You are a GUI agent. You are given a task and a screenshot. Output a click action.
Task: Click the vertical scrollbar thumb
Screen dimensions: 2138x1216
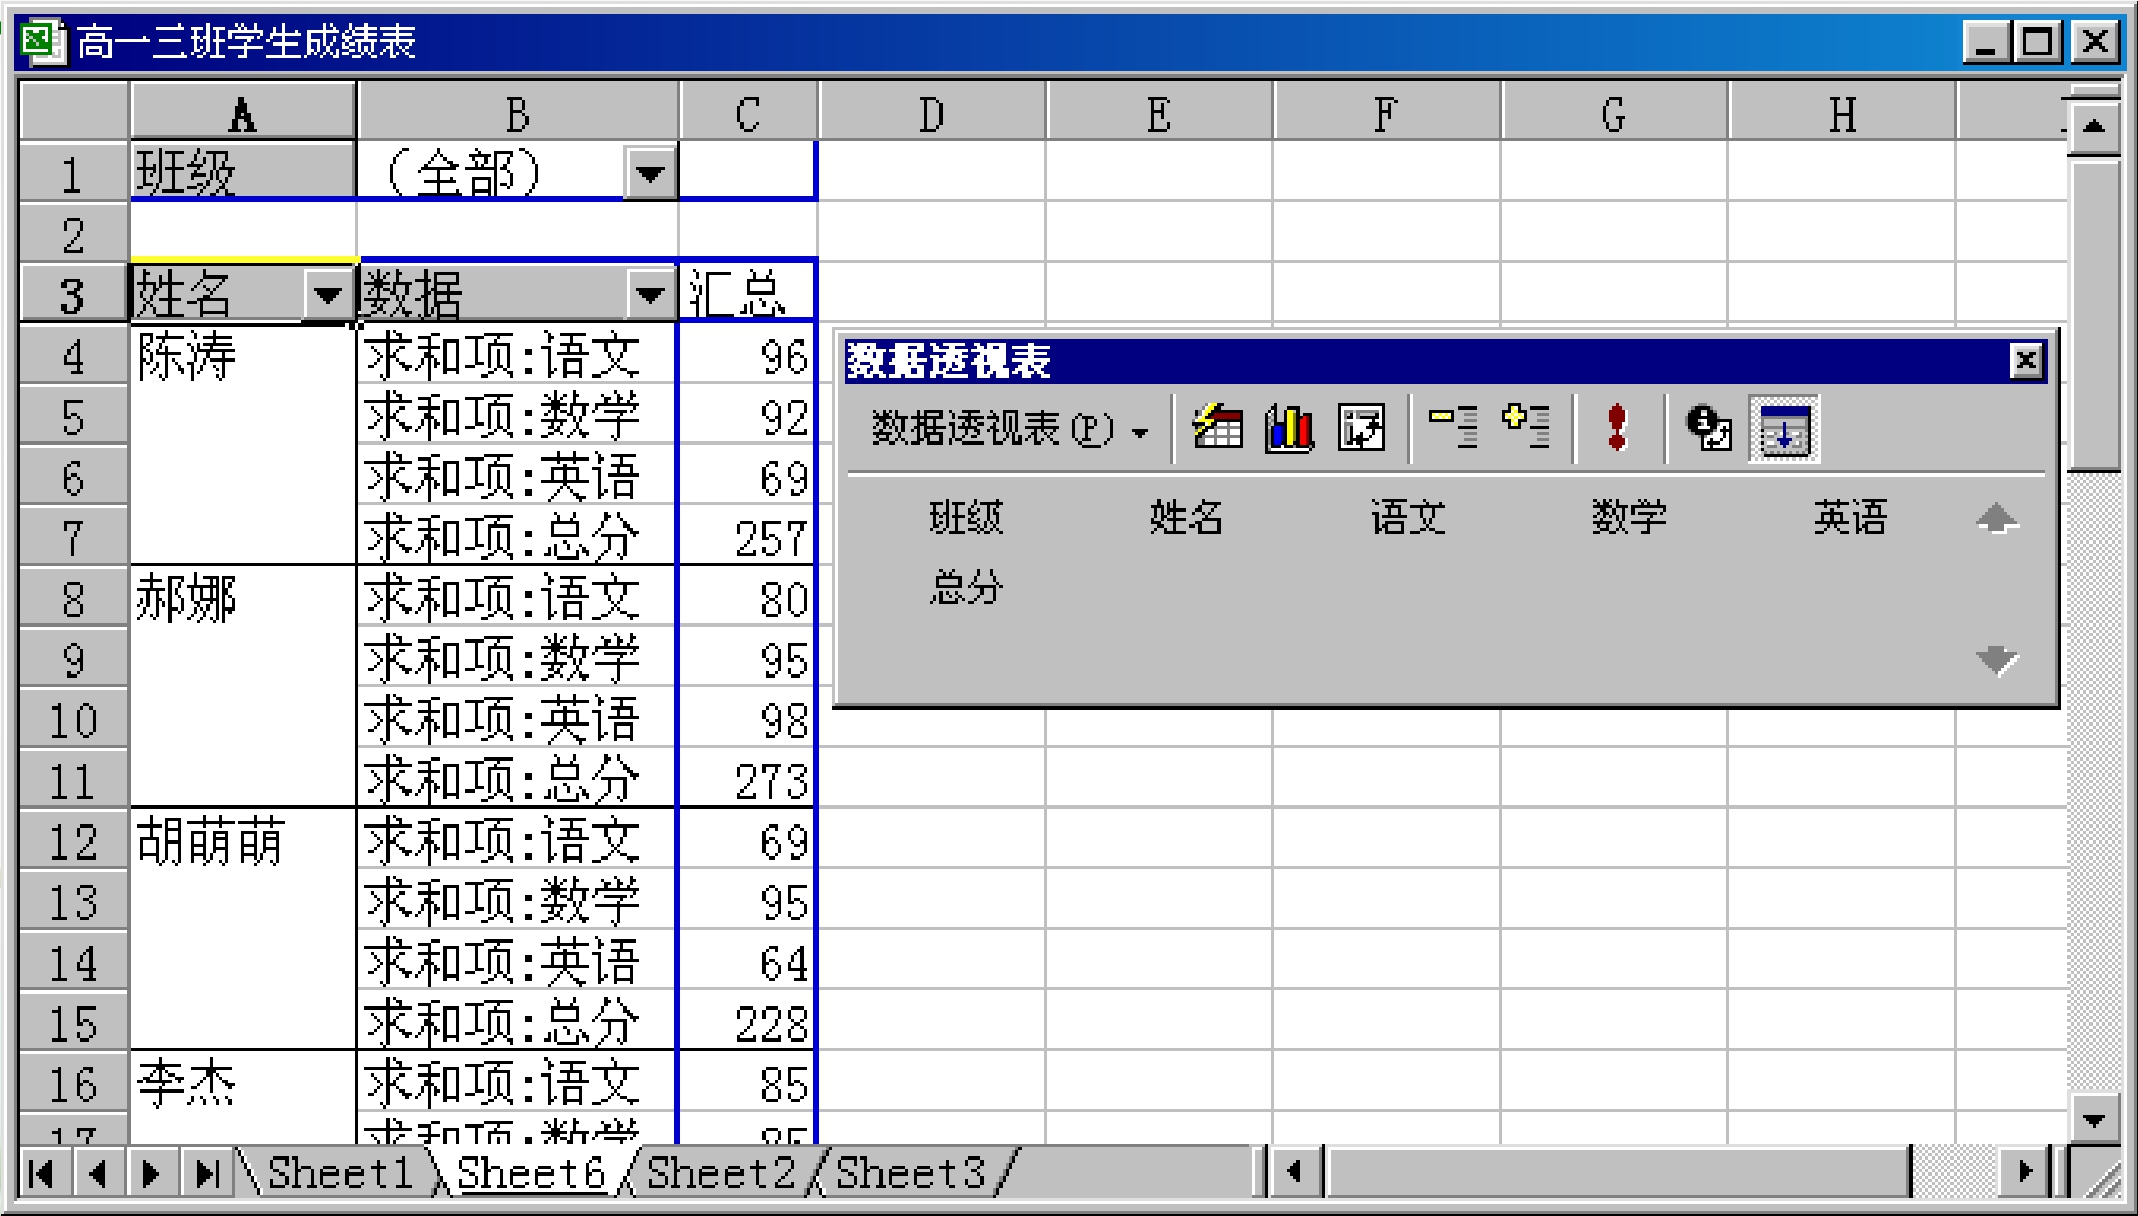[x=2093, y=314]
